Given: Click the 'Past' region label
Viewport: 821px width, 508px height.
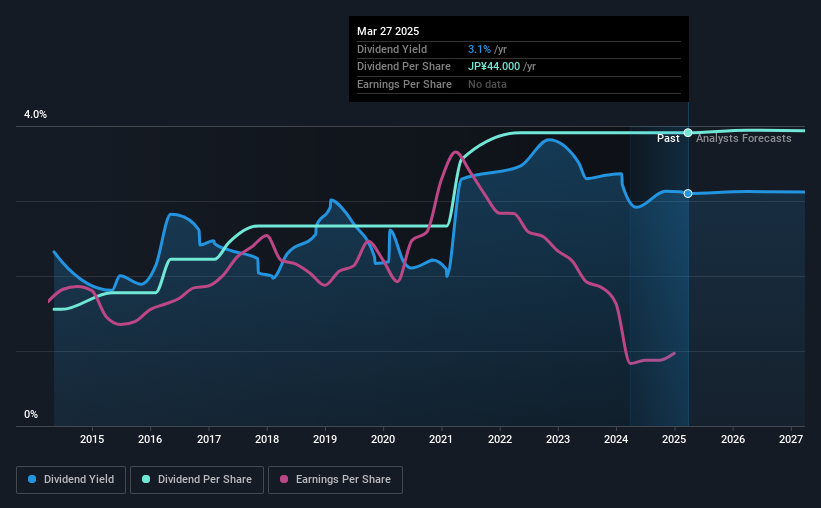Looking at the screenshot, I should [x=668, y=138].
